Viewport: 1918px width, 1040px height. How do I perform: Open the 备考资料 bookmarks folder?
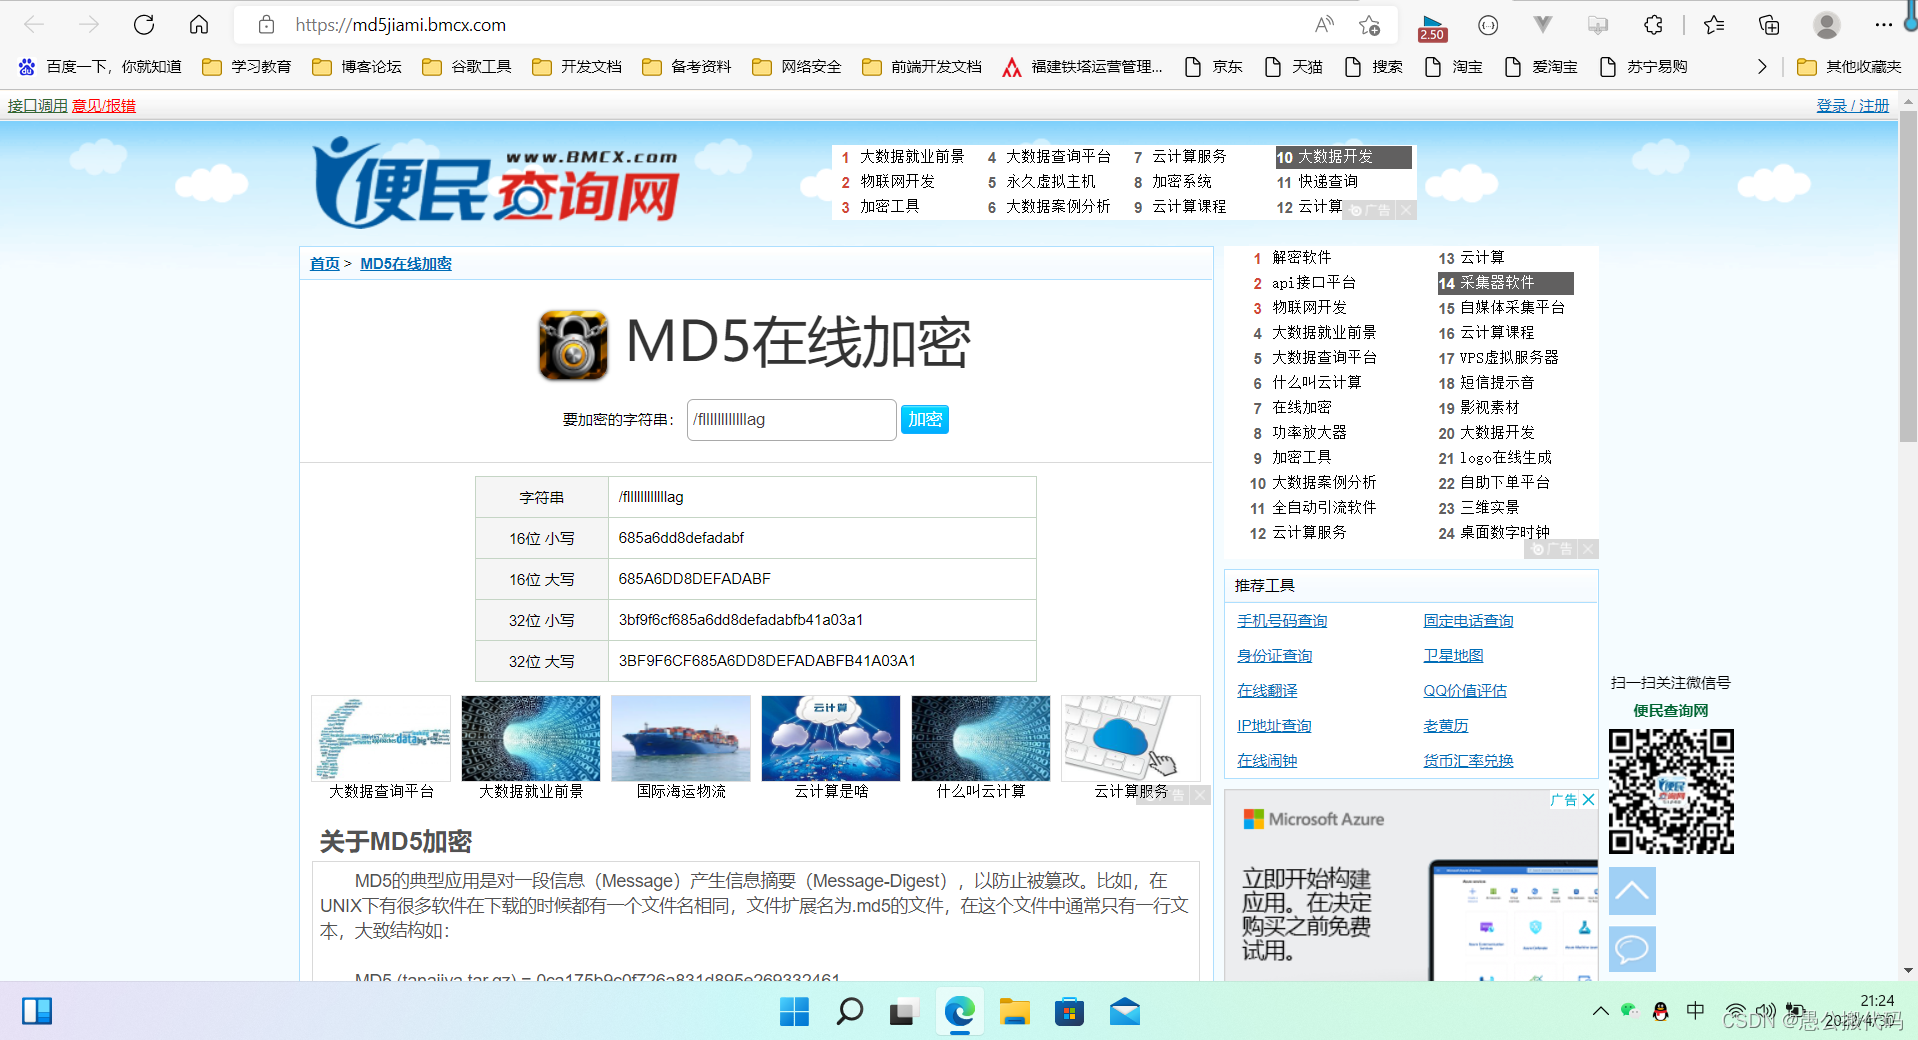click(687, 67)
